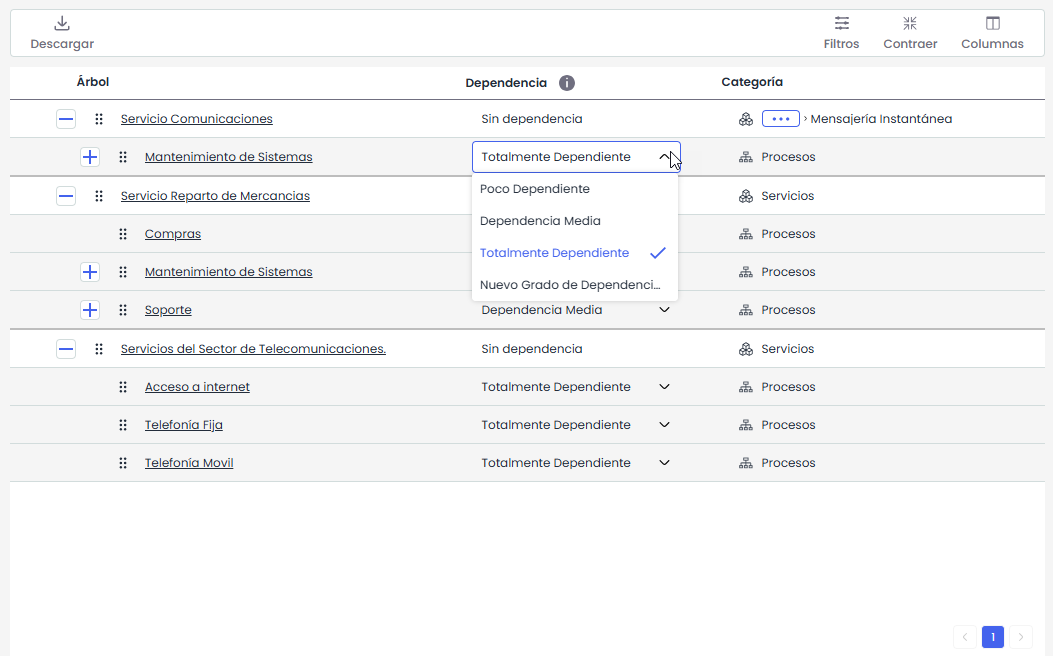Image resolution: width=1053 pixels, height=656 pixels.
Task: Click the Contraer collapse-all icon
Action: [909, 24]
